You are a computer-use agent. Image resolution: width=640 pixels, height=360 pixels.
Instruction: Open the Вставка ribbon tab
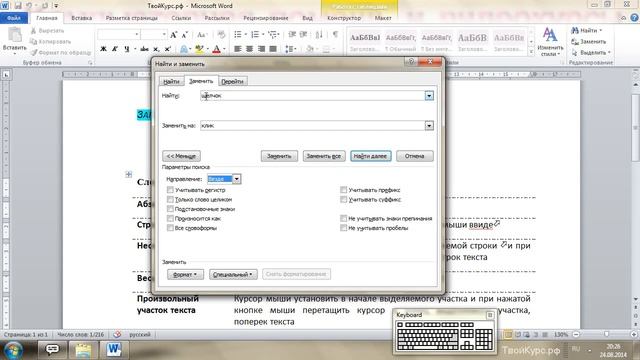point(82,18)
